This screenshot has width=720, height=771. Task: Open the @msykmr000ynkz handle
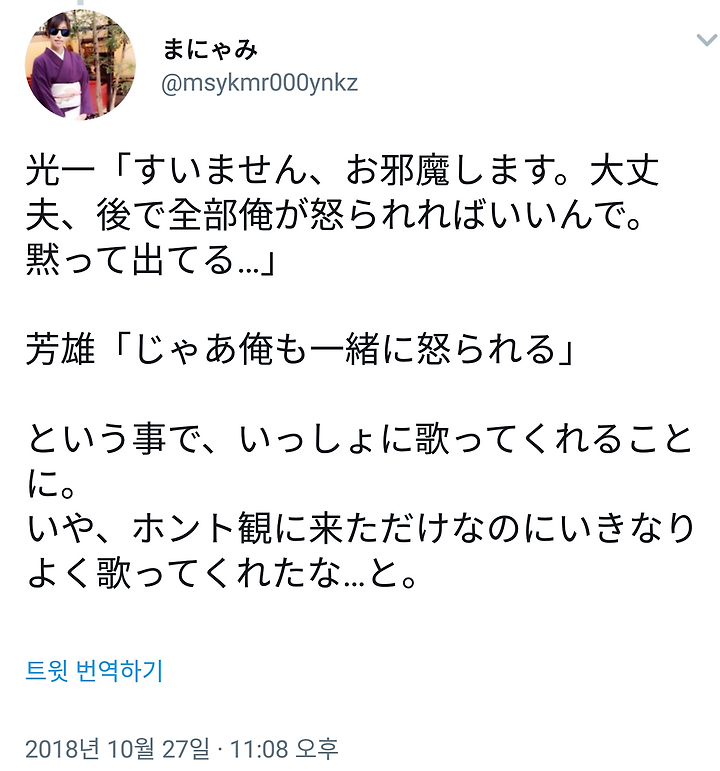[259, 83]
